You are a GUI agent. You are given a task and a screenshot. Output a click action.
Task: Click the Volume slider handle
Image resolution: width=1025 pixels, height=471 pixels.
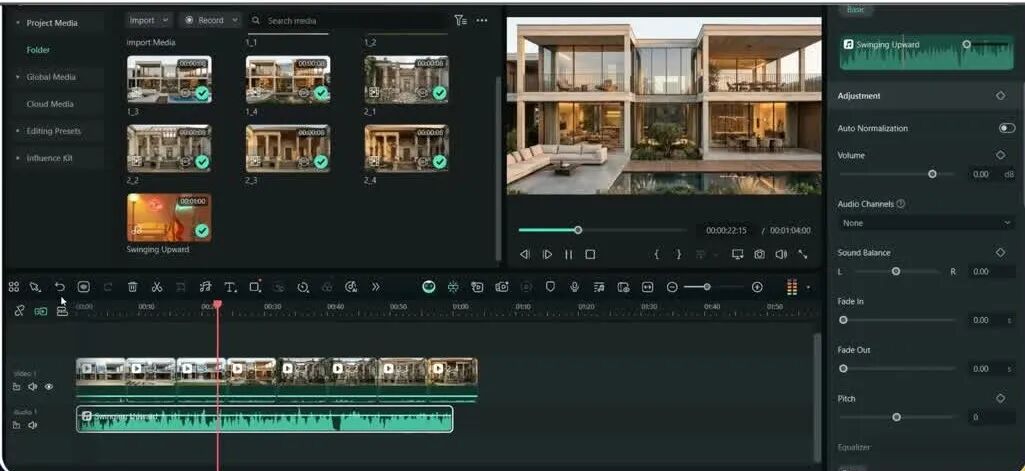932,174
